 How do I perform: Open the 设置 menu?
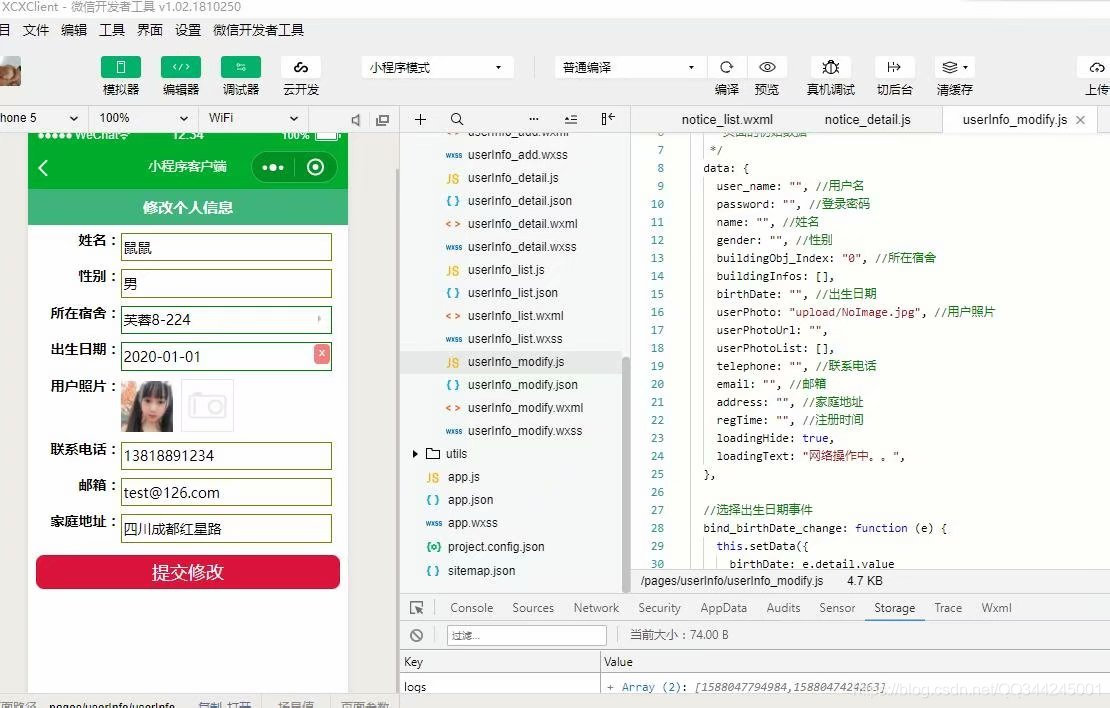[x=188, y=30]
